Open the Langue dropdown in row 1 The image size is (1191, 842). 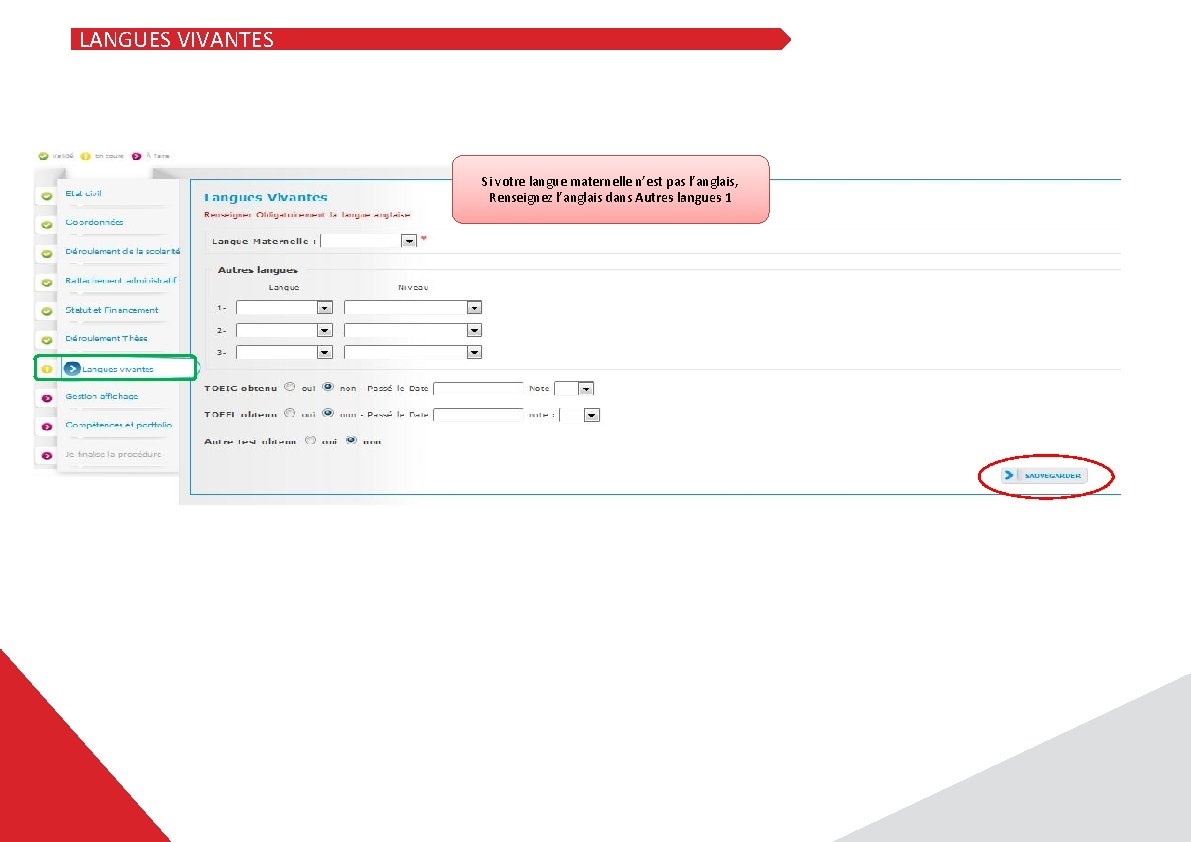pyautogui.click(x=284, y=307)
